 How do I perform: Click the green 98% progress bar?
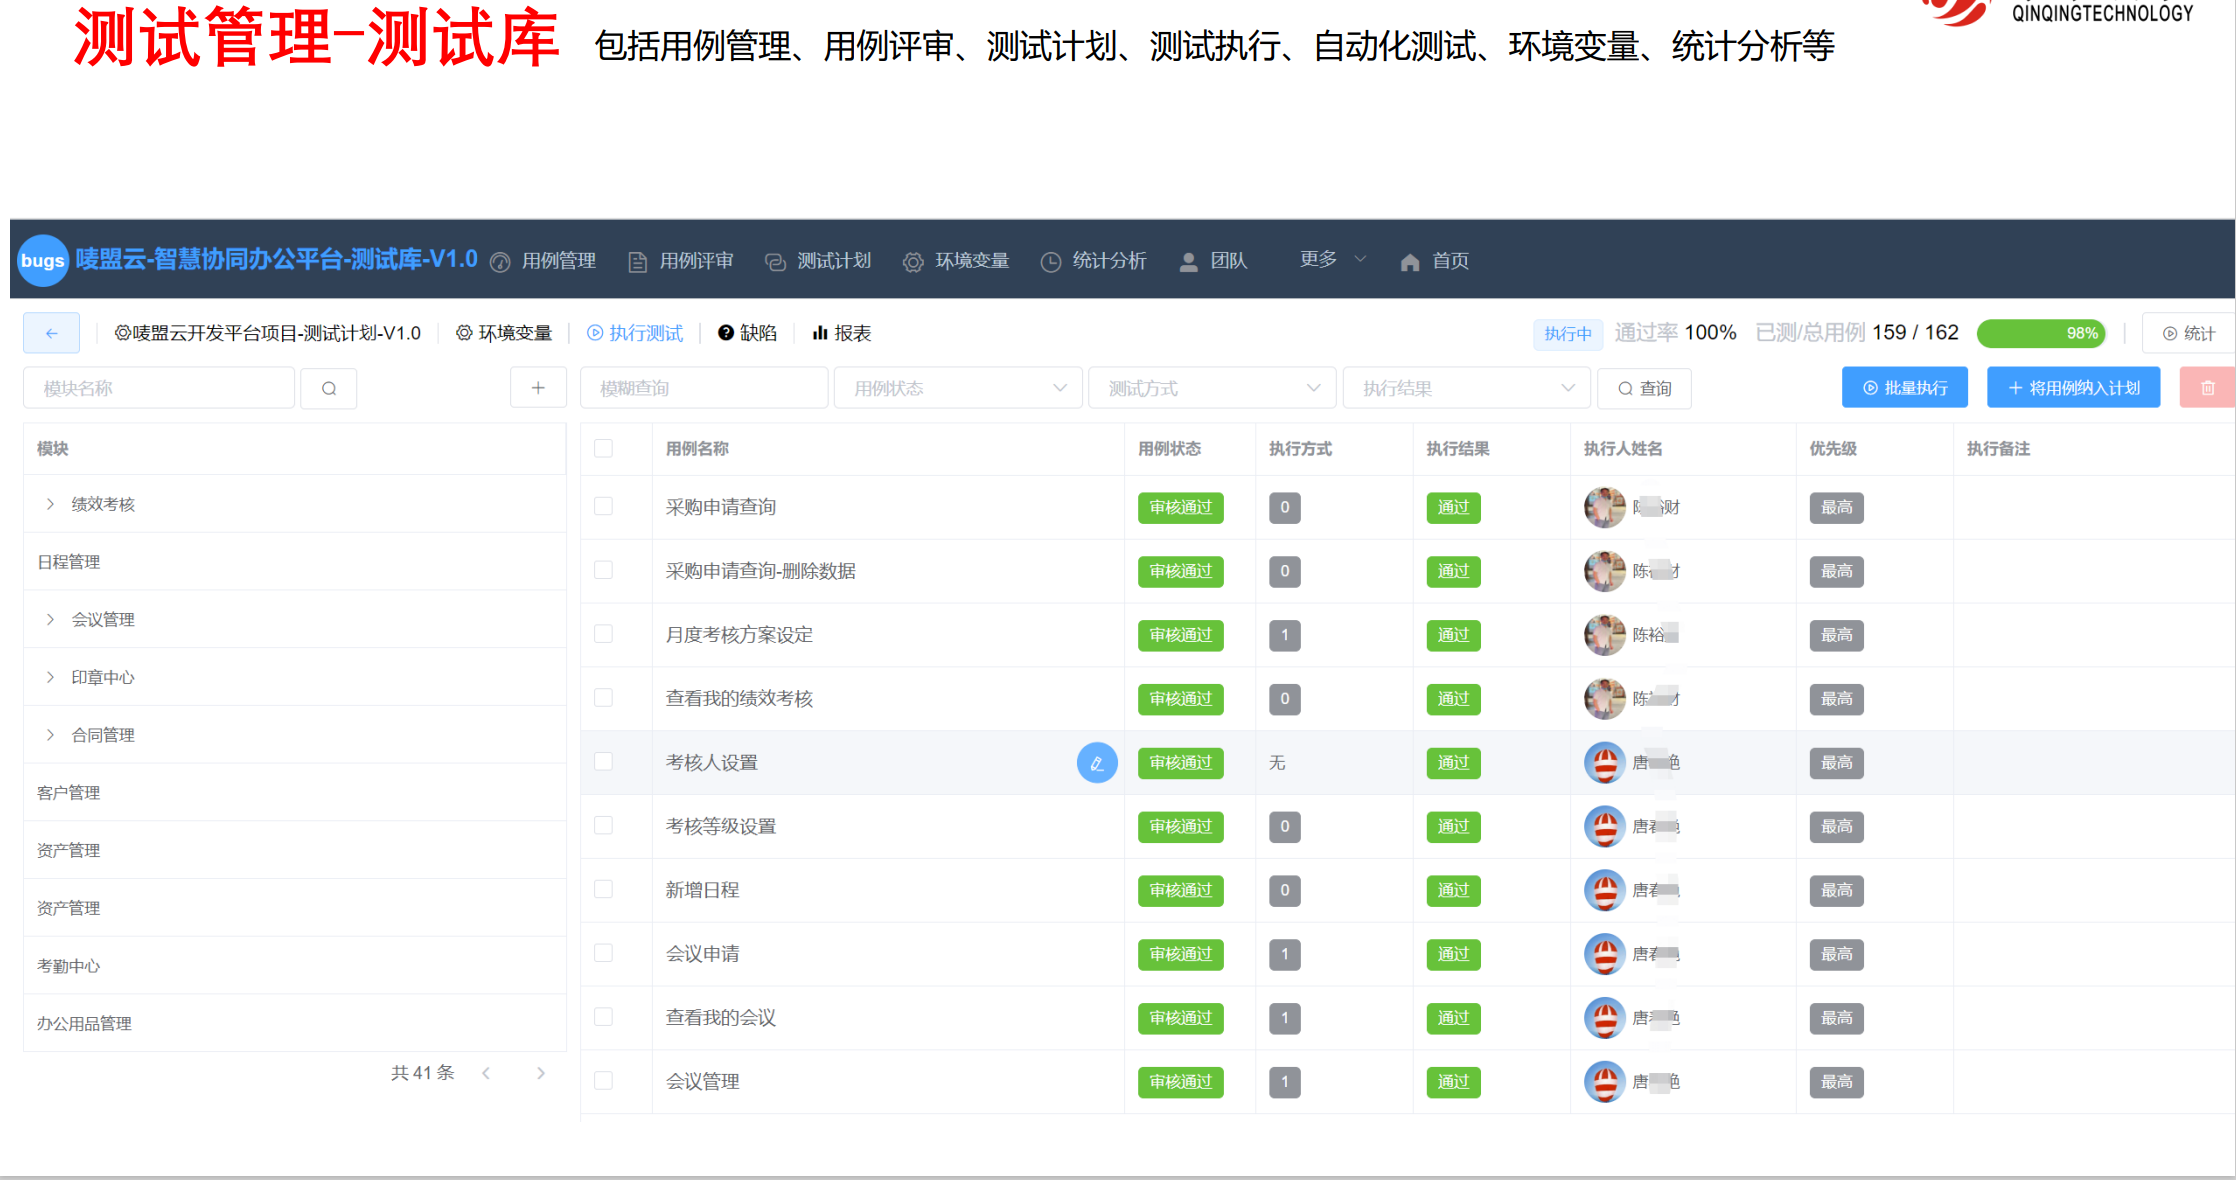[2041, 333]
